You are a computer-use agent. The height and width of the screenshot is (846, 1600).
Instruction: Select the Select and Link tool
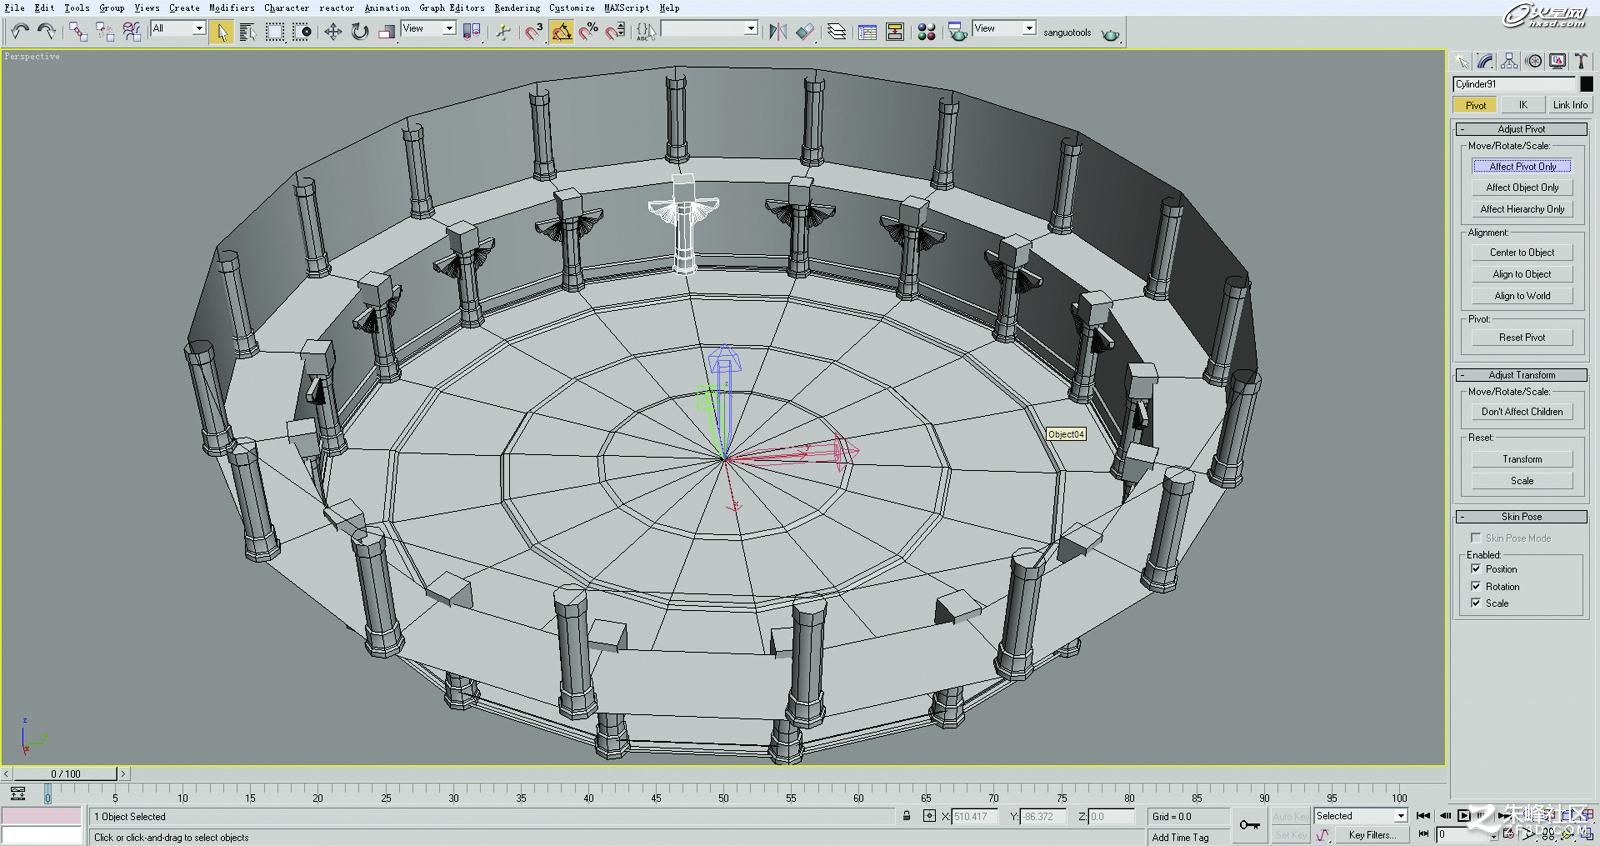coord(78,32)
